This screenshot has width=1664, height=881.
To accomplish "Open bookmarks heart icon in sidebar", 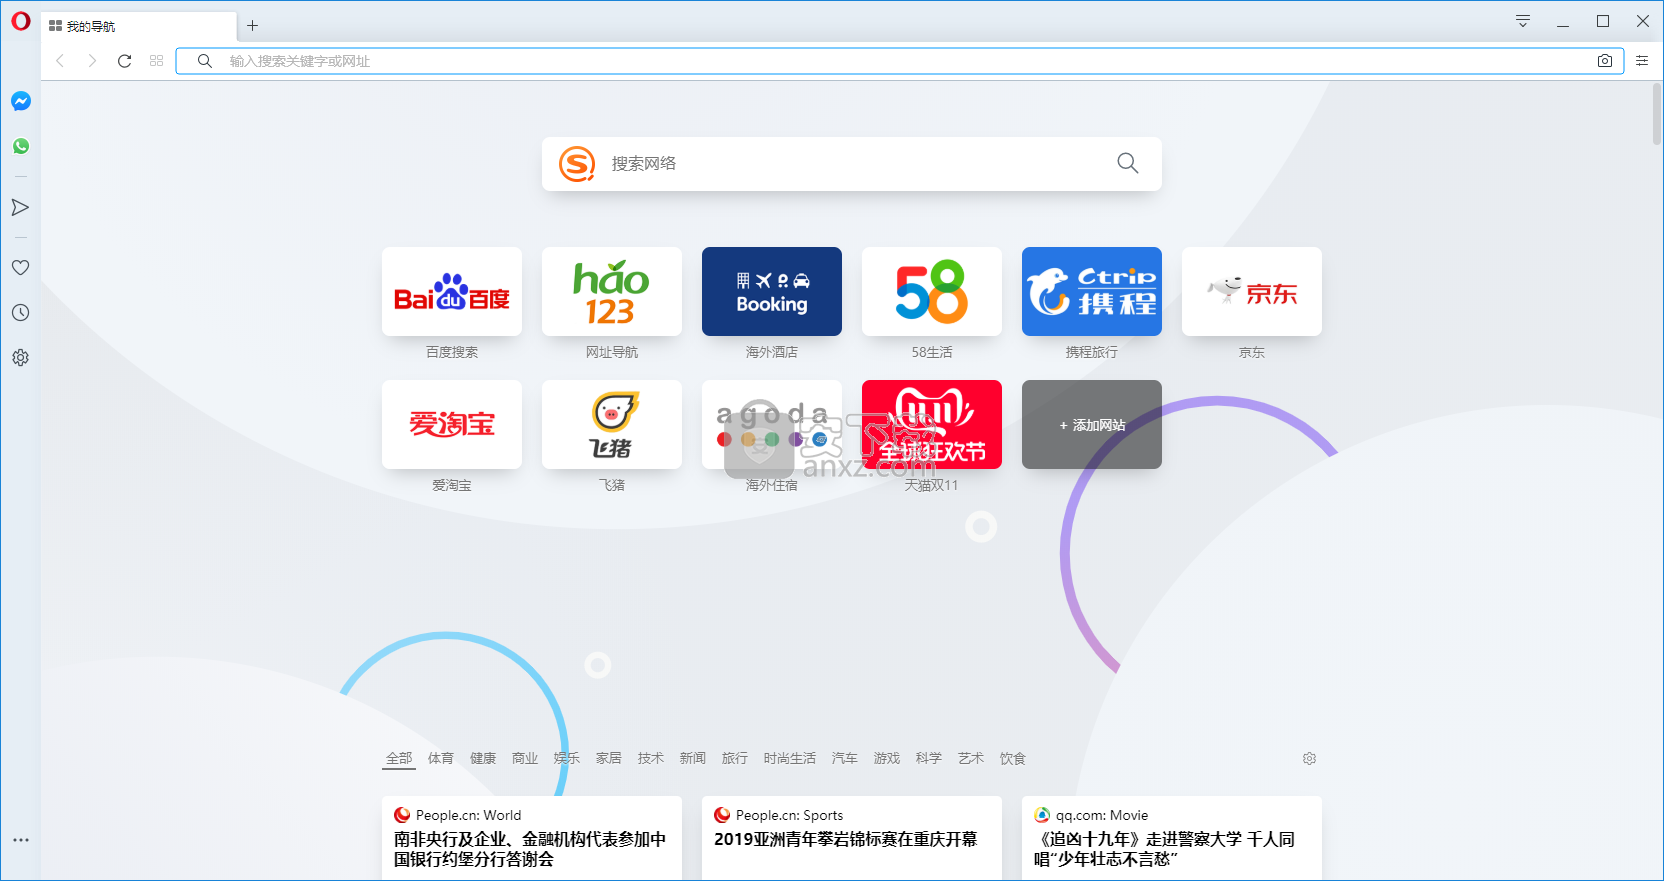I will (20, 267).
